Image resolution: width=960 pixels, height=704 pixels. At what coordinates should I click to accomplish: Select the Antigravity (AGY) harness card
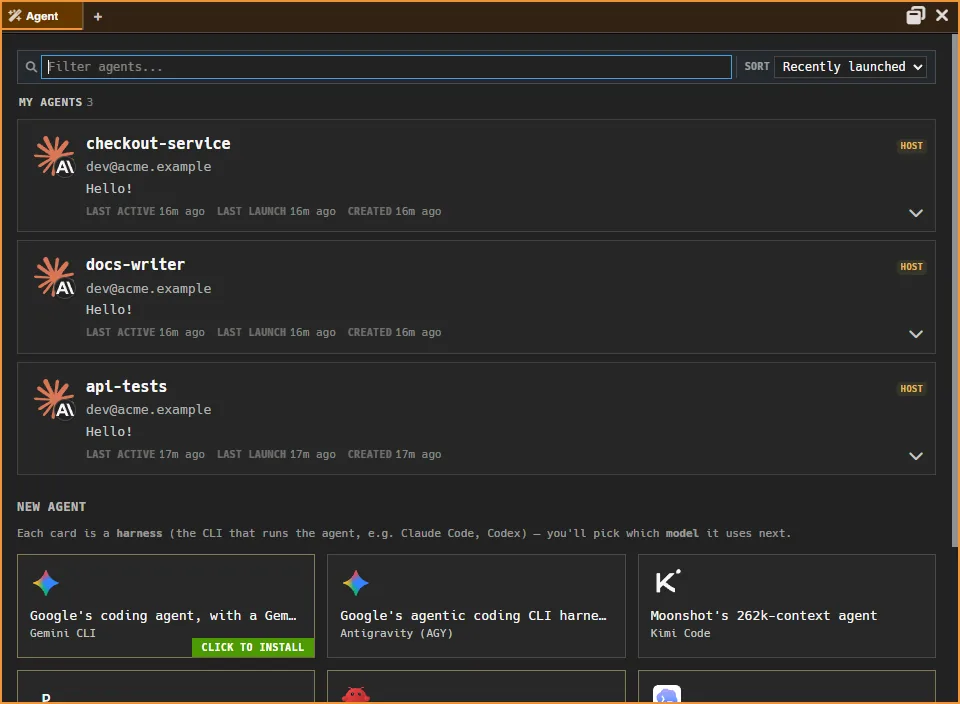click(x=476, y=606)
